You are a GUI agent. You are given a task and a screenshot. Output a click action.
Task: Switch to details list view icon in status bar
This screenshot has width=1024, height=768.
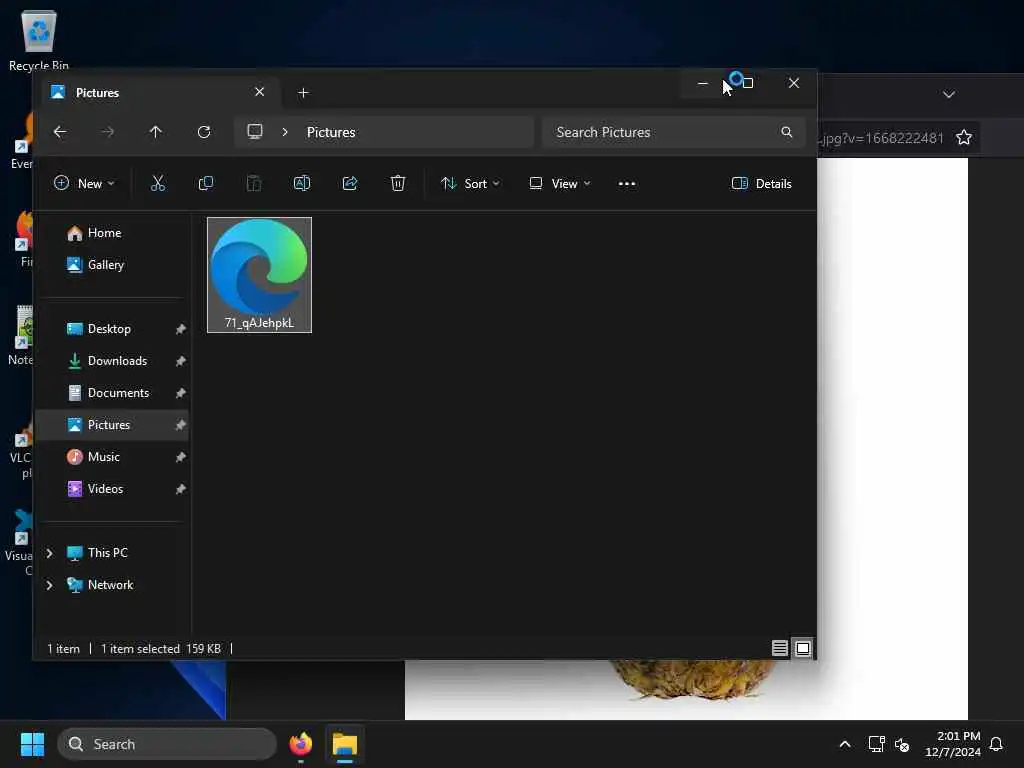point(779,648)
